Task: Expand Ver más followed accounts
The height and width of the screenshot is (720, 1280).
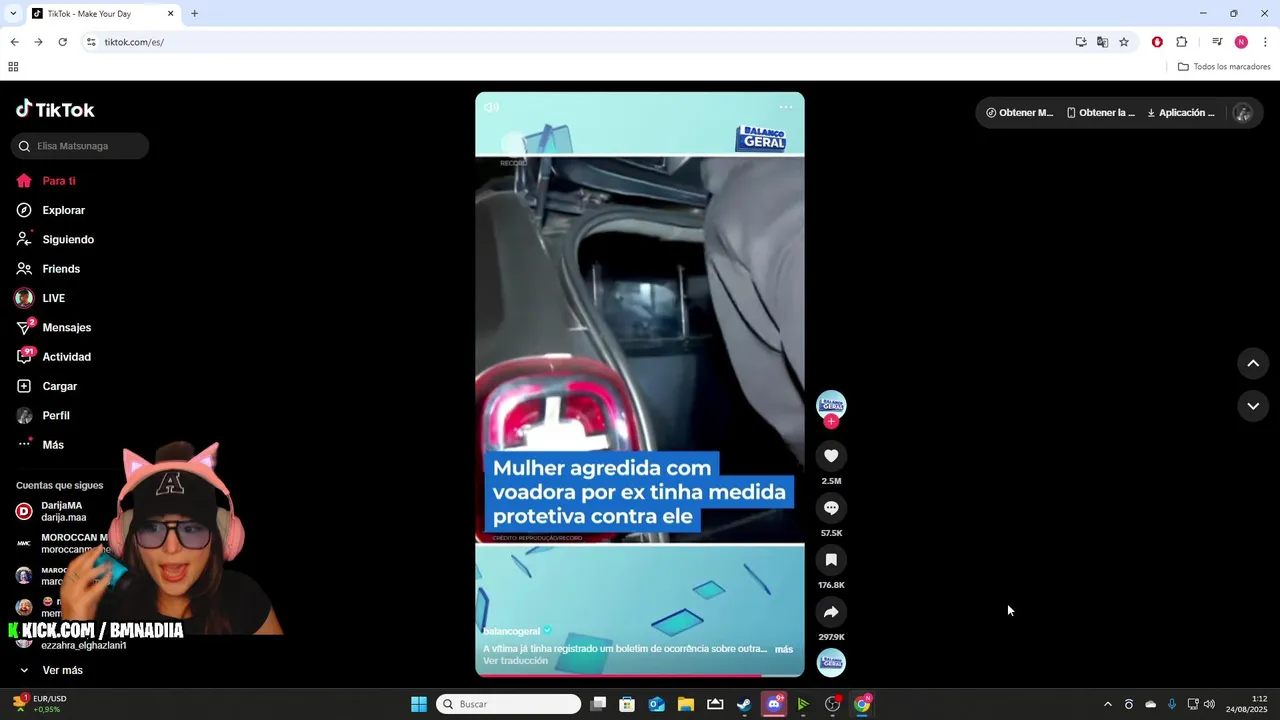Action: 62,670
